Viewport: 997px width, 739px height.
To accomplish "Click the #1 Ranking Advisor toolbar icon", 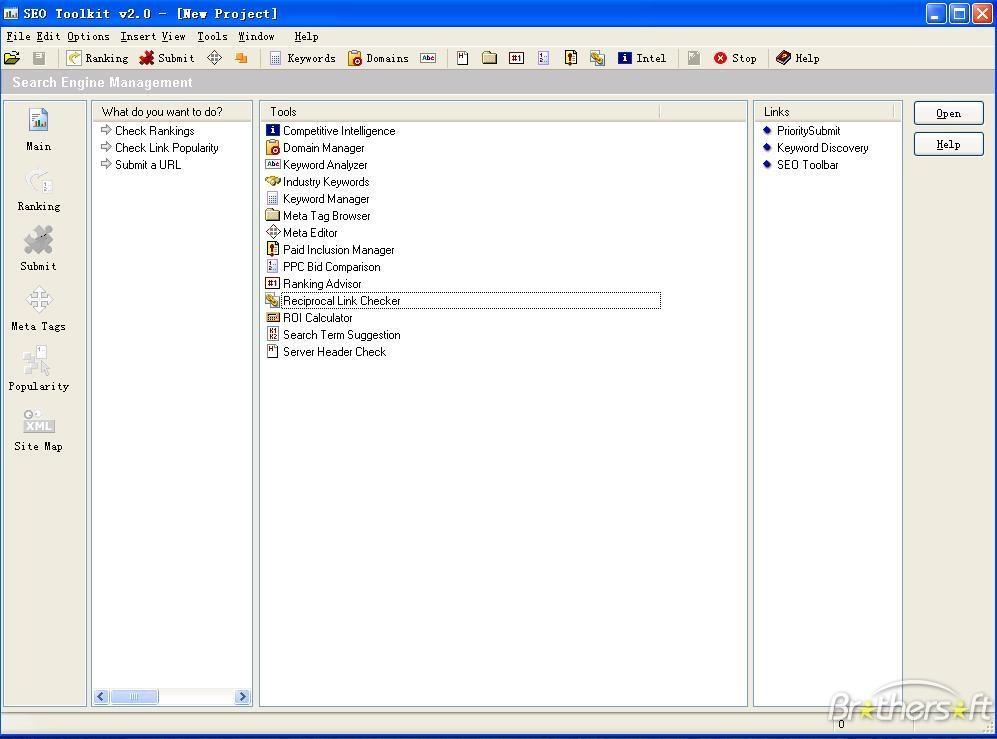I will 516,59.
